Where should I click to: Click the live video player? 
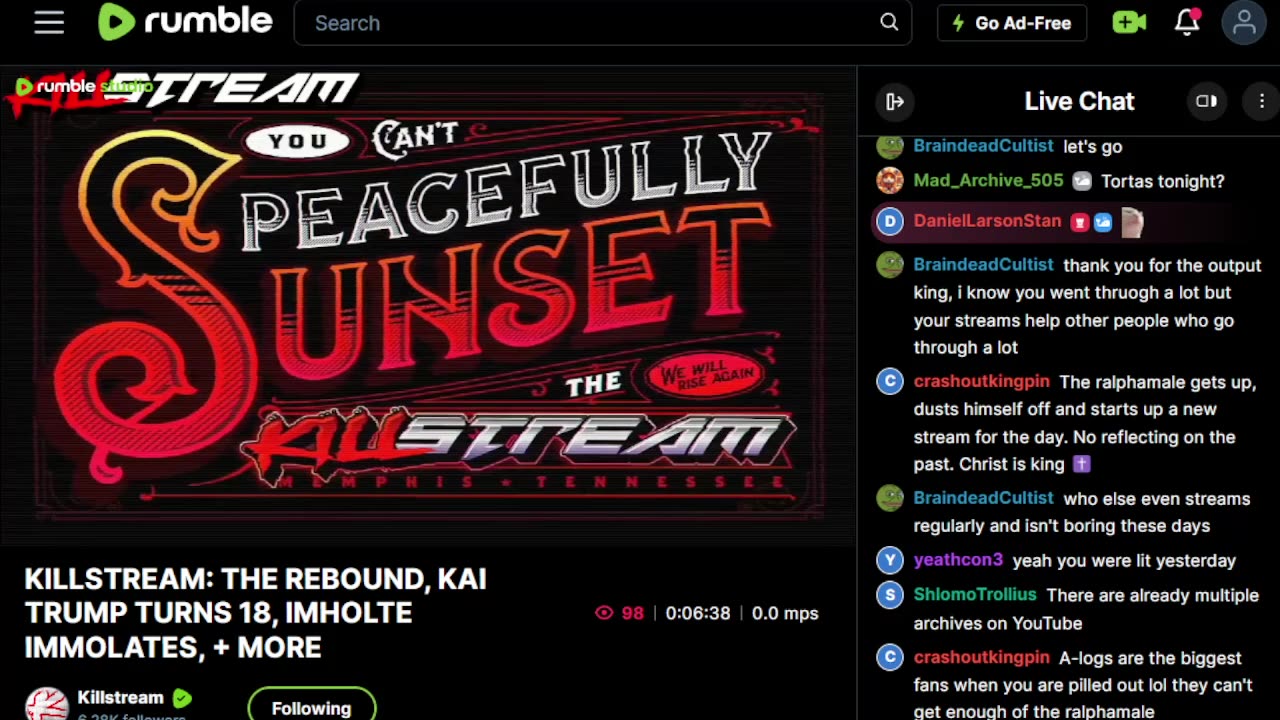tap(428, 305)
